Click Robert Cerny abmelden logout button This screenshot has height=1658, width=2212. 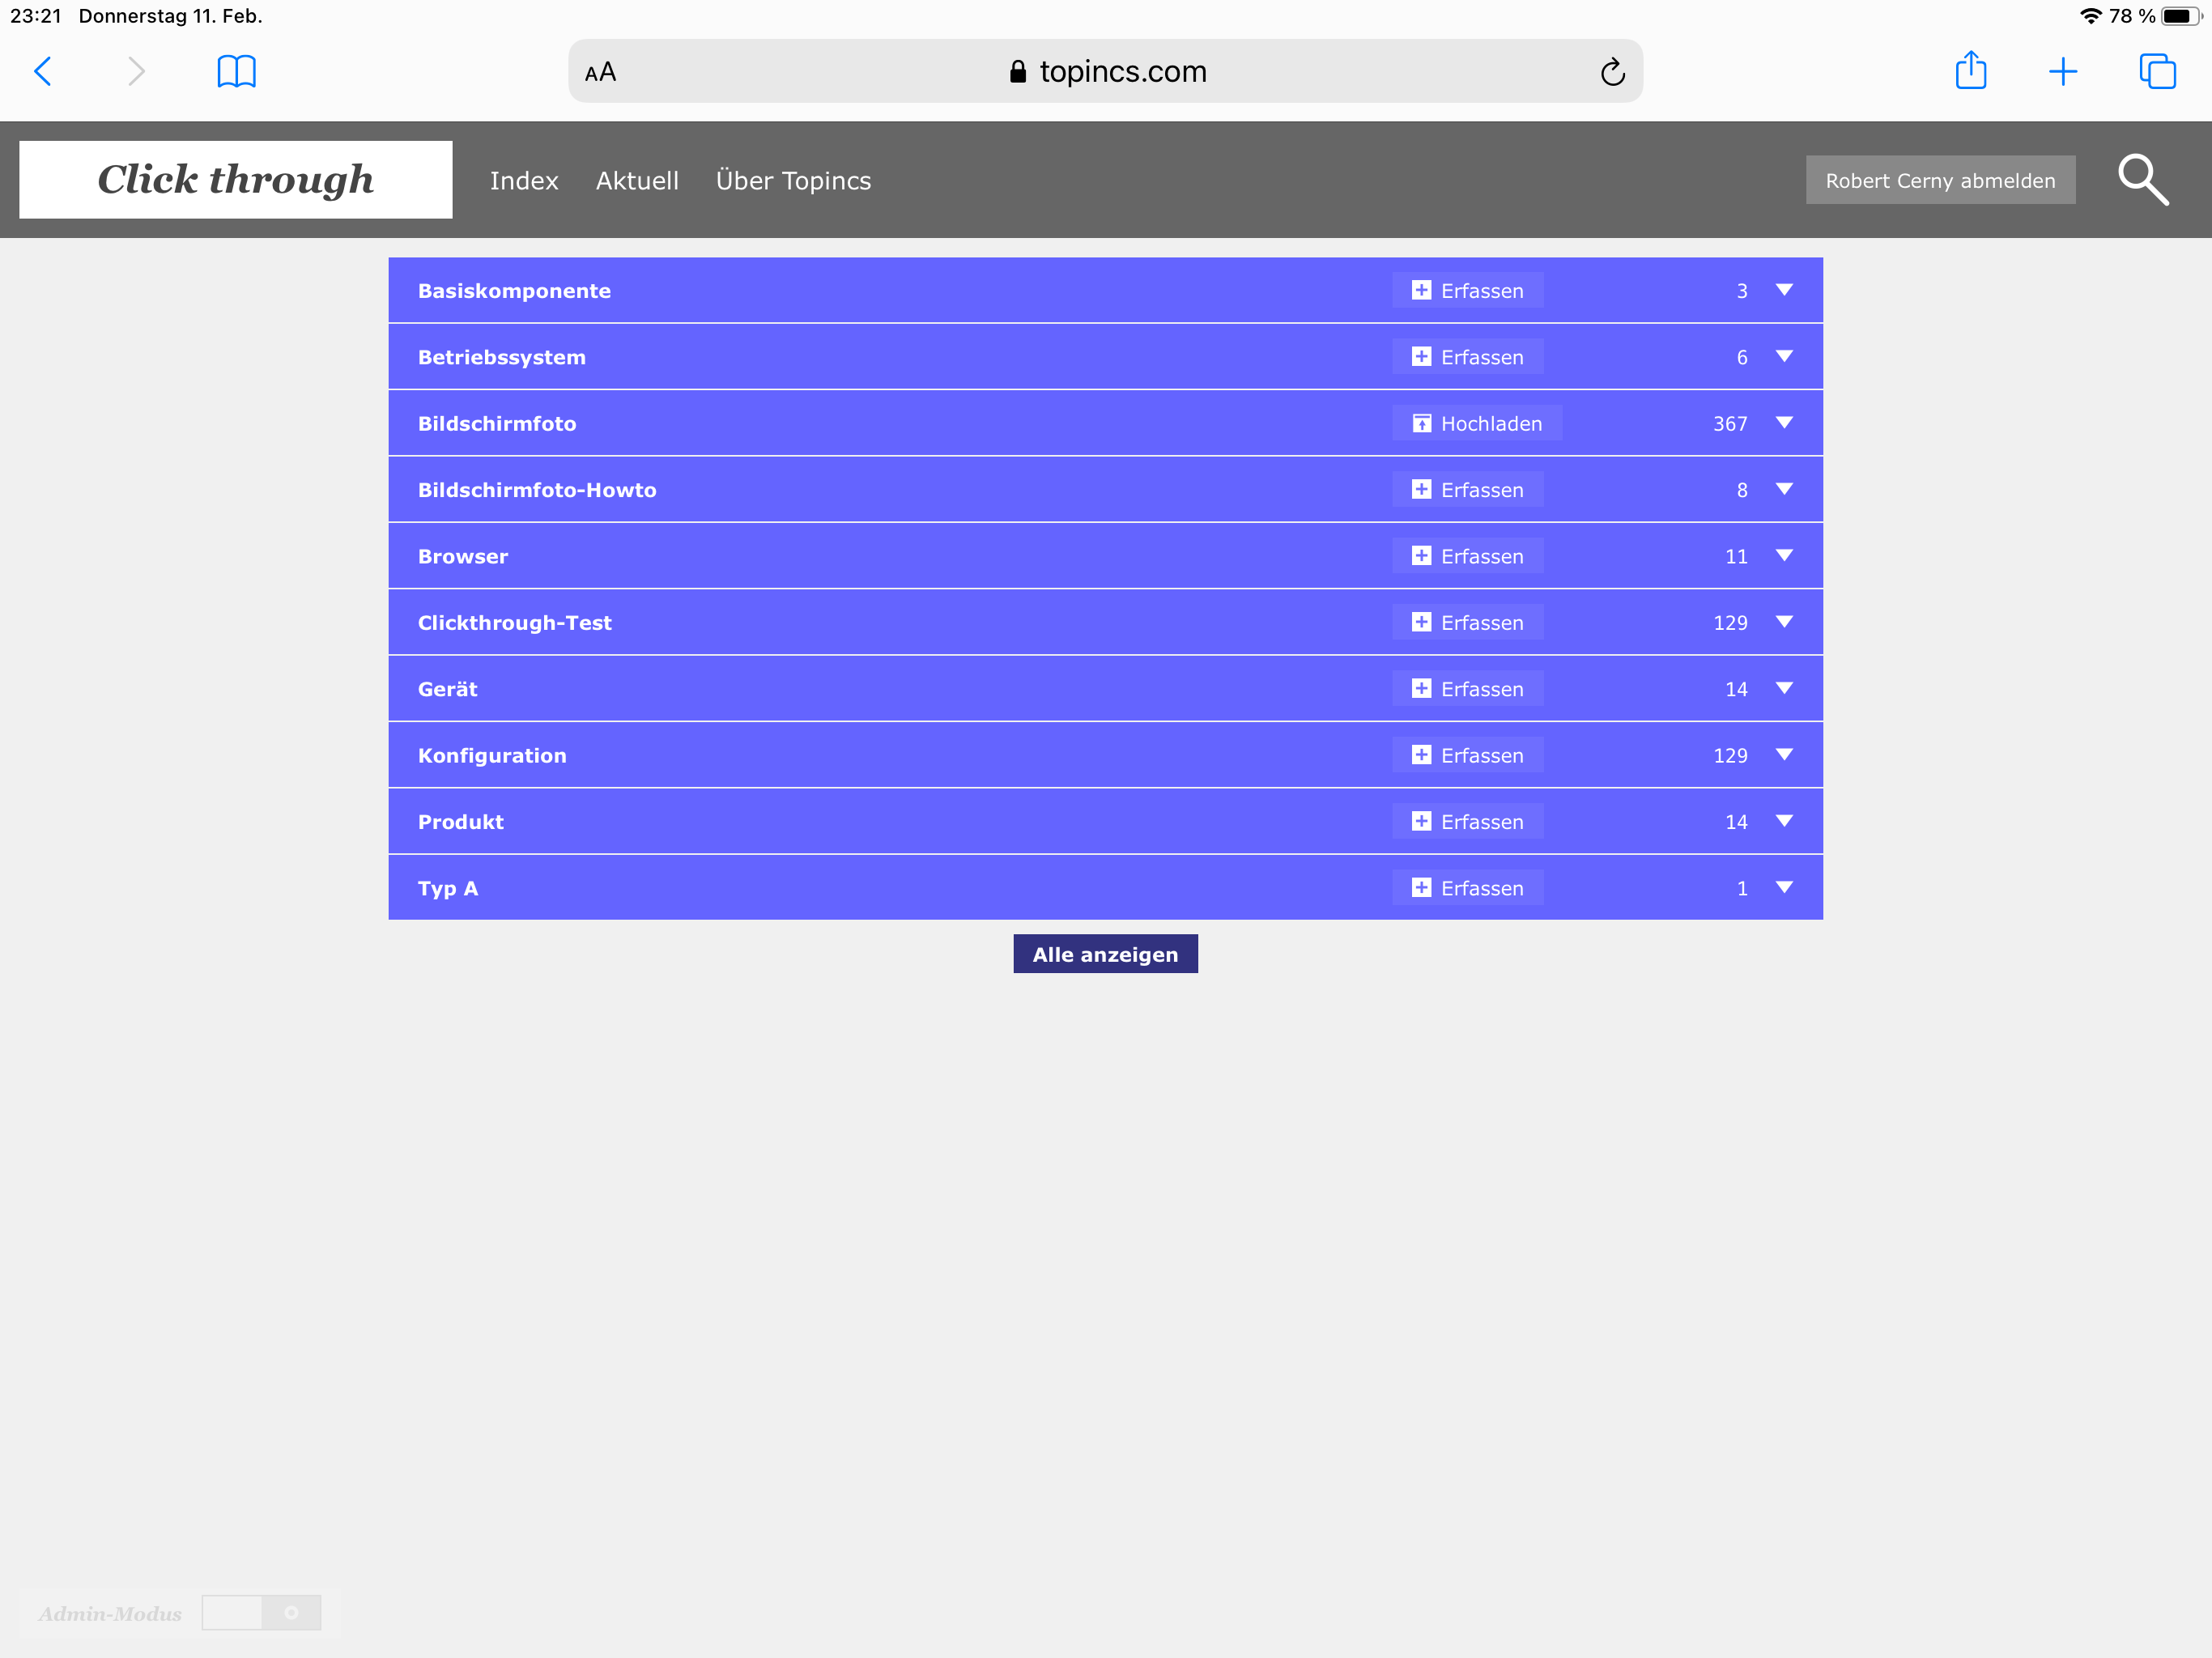pyautogui.click(x=1940, y=180)
